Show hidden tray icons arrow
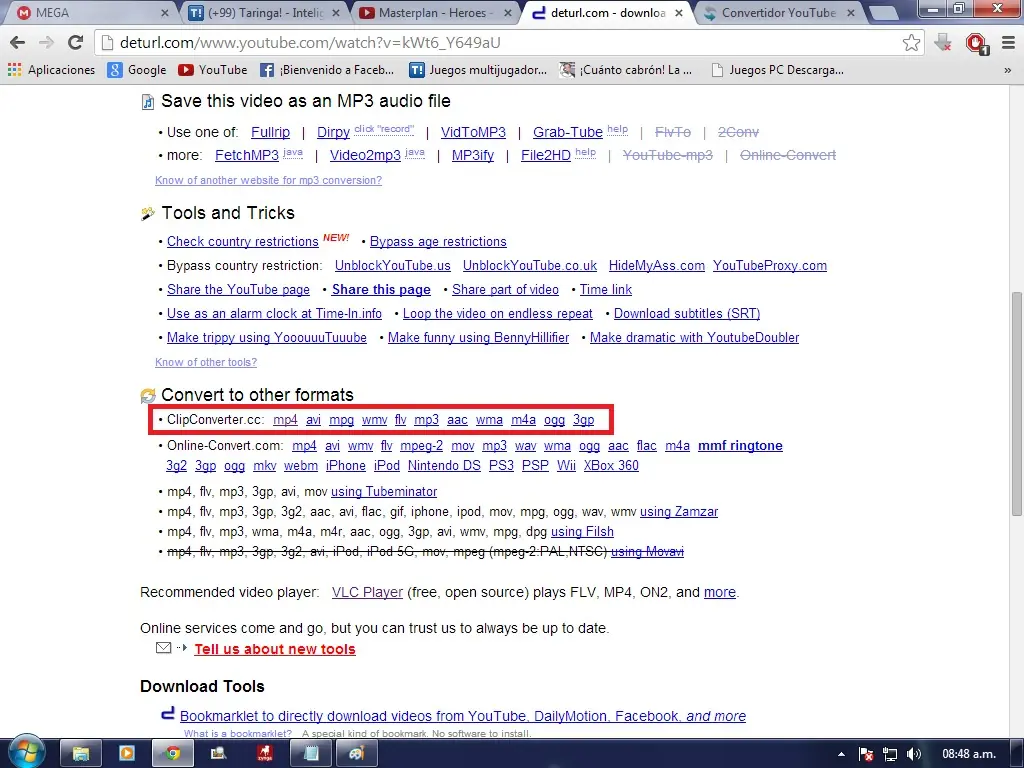The height and width of the screenshot is (768, 1024). [841, 754]
